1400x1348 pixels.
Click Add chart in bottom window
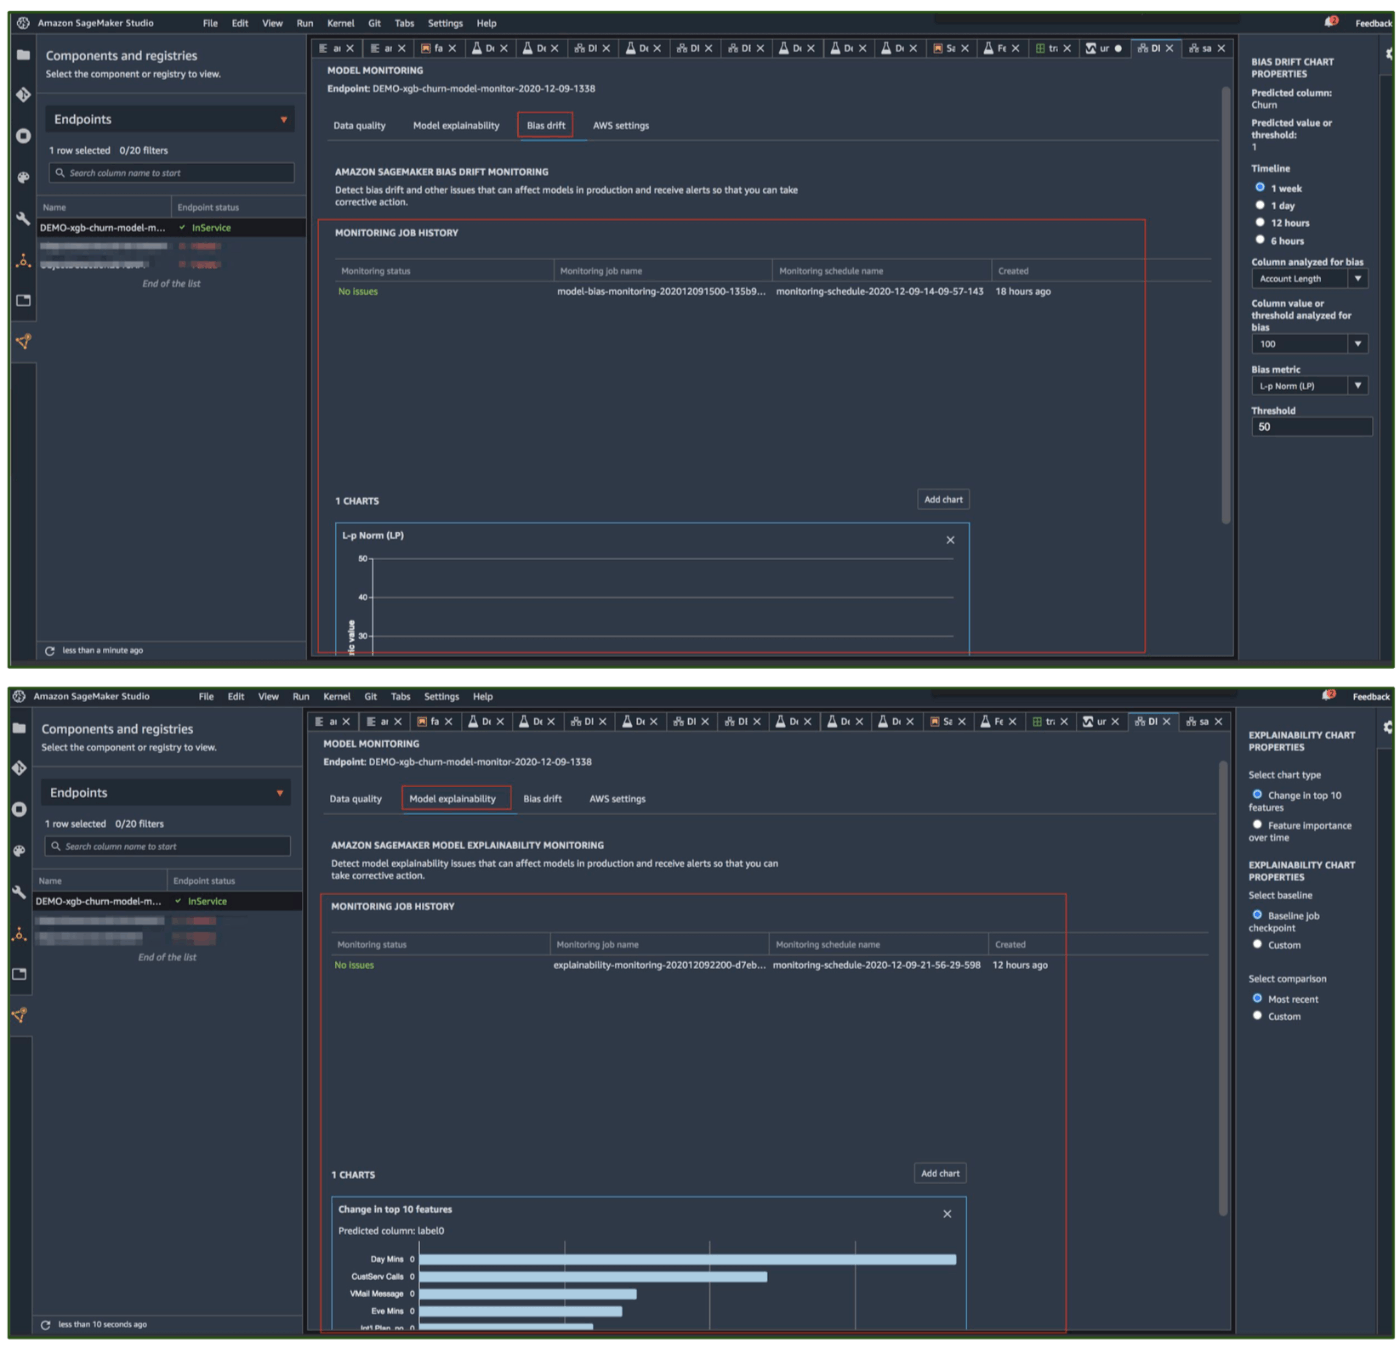940,1173
